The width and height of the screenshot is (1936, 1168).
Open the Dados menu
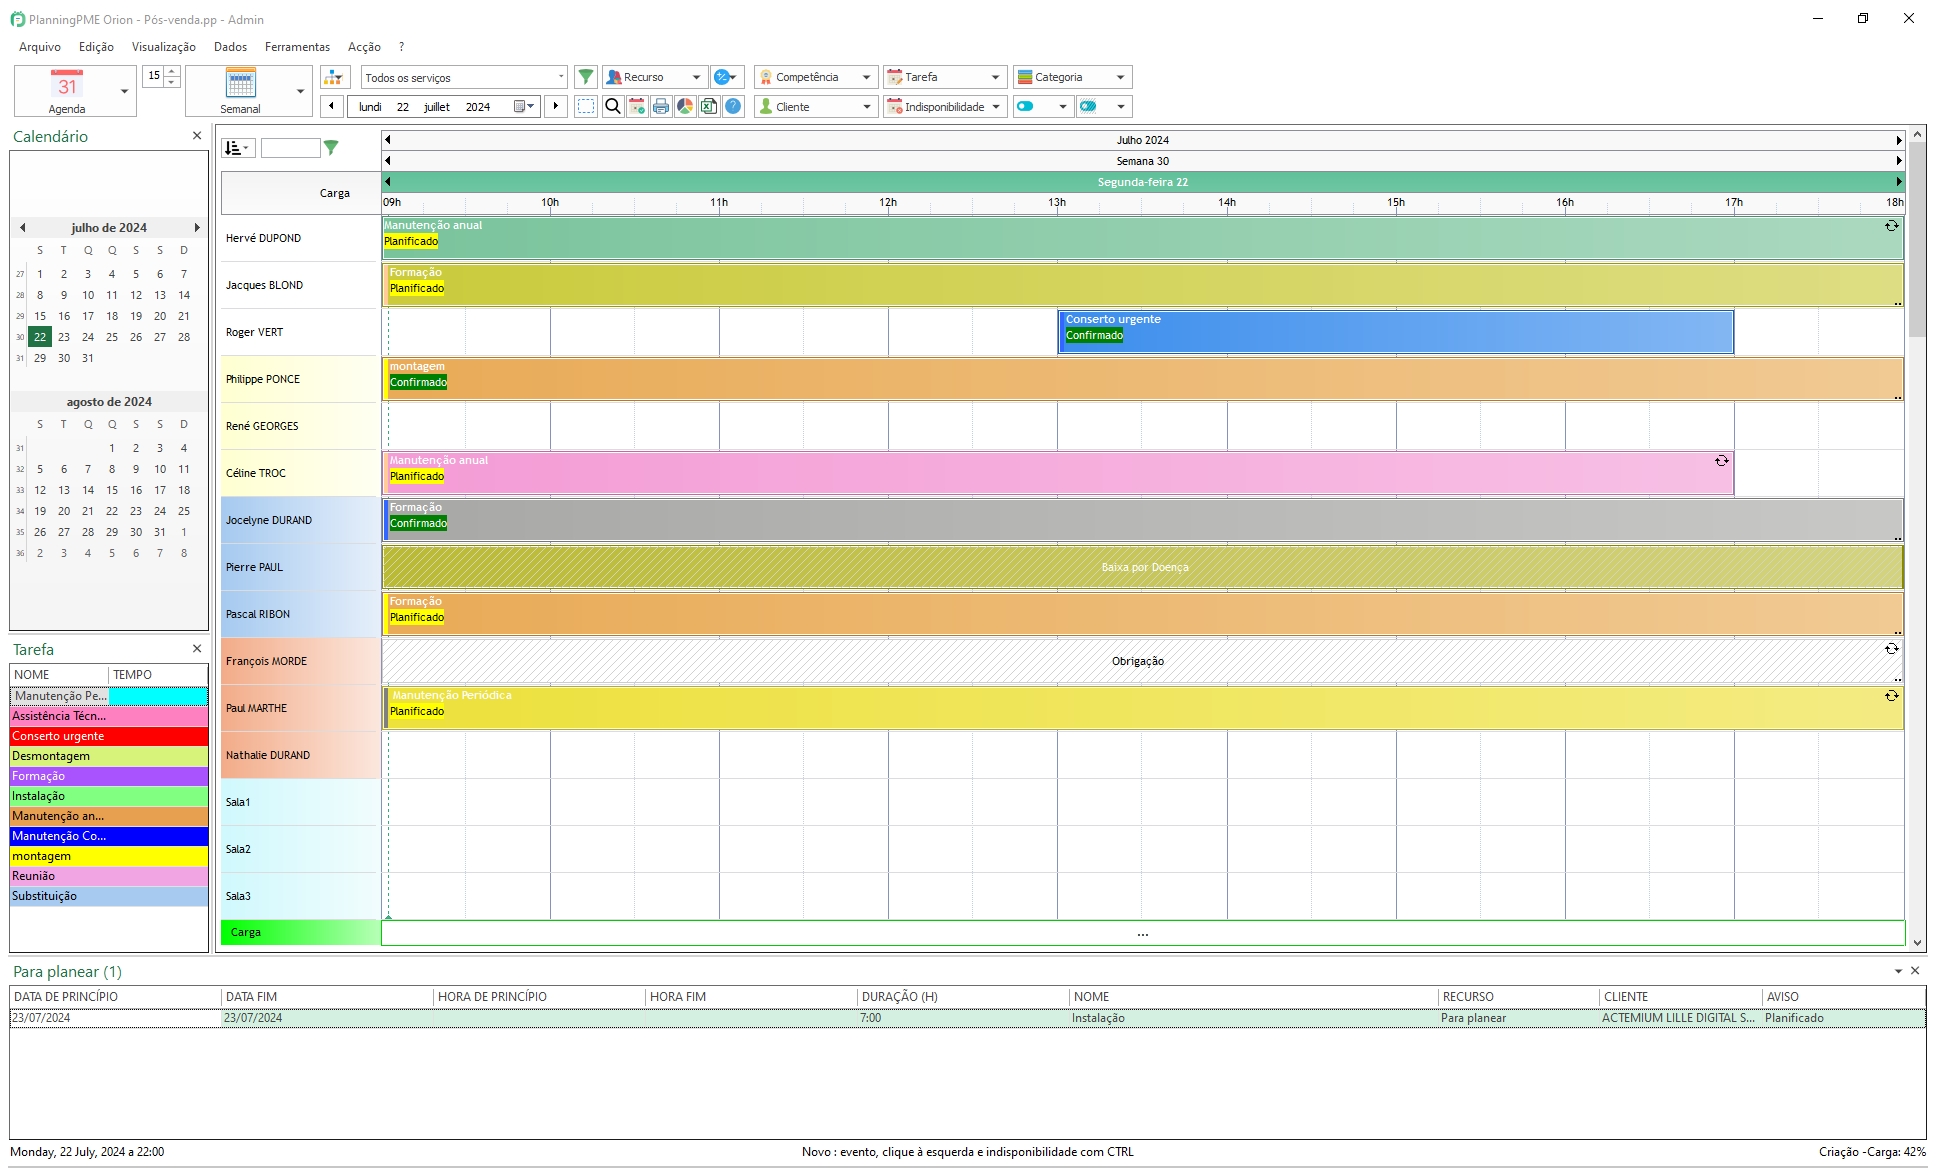[x=230, y=47]
